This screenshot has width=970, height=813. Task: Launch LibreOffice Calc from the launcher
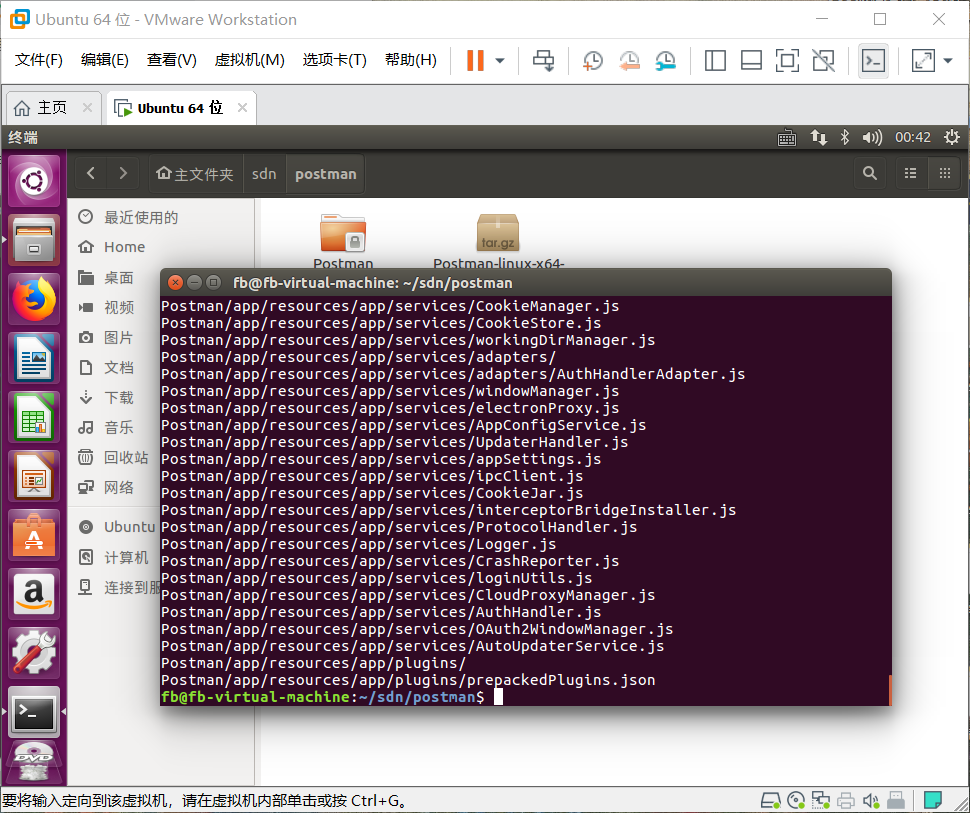[x=34, y=417]
